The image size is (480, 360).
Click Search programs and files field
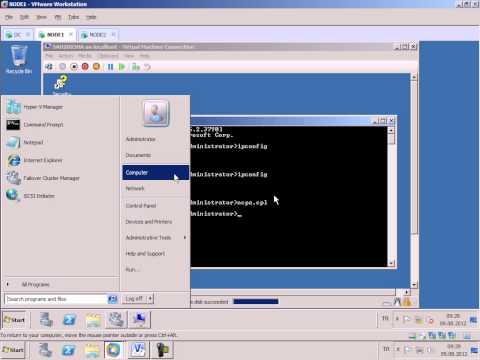(x=57, y=299)
